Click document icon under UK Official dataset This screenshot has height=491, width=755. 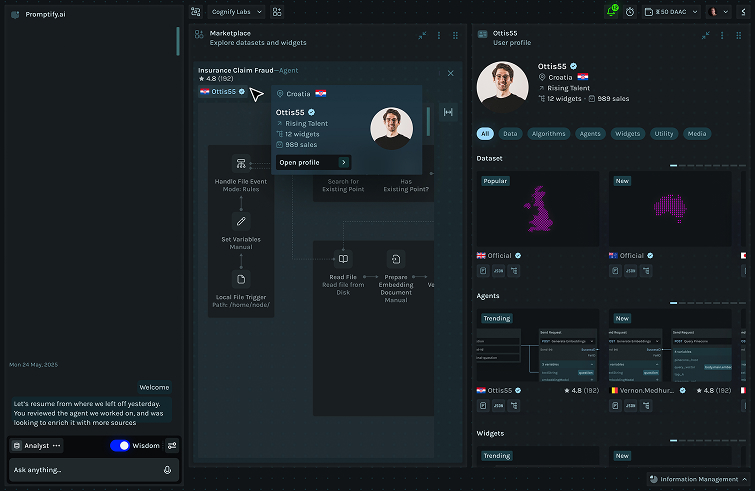click(x=483, y=271)
